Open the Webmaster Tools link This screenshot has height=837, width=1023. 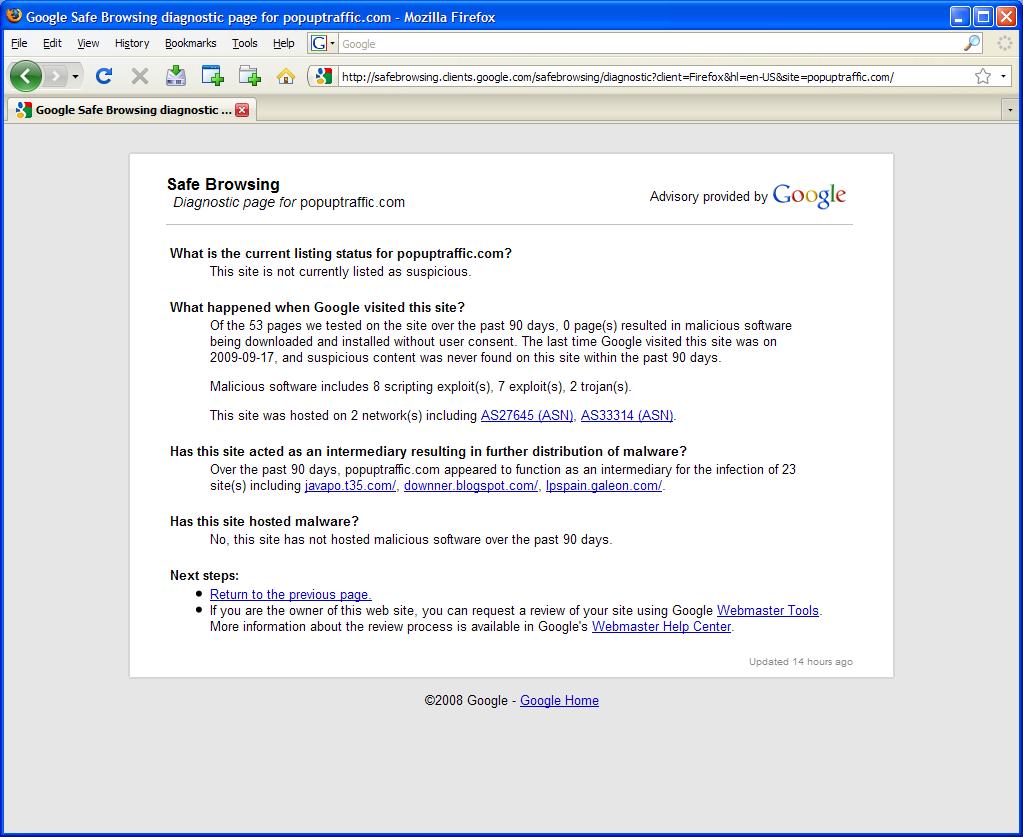click(767, 610)
